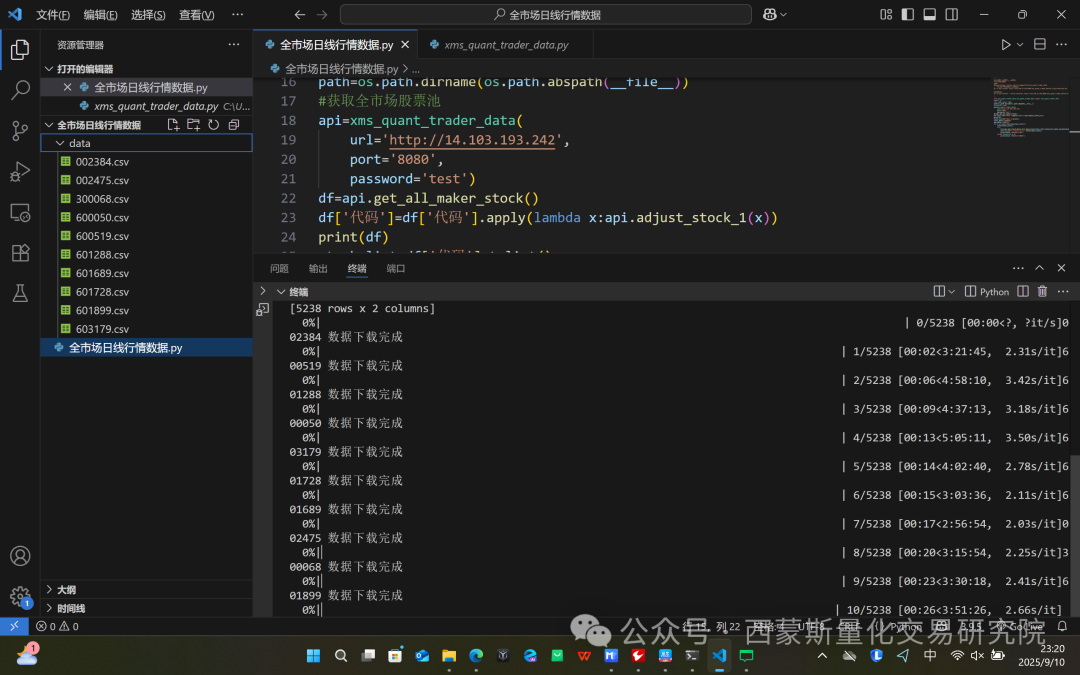The height and width of the screenshot is (675, 1080).
Task: Toggle primary side bar visibility
Action: coord(908,14)
